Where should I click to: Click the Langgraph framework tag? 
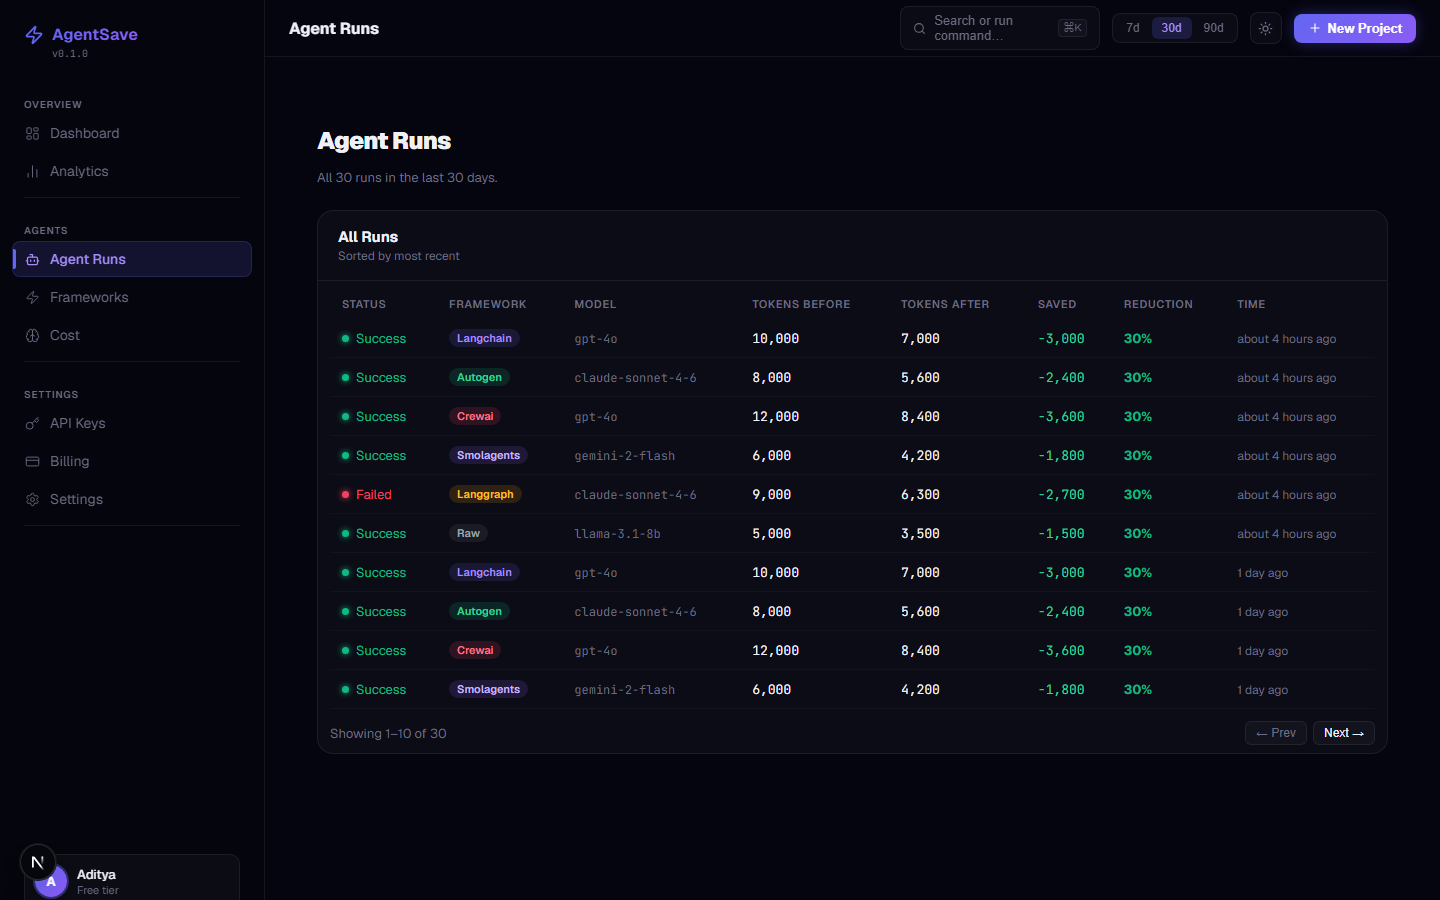(x=485, y=495)
